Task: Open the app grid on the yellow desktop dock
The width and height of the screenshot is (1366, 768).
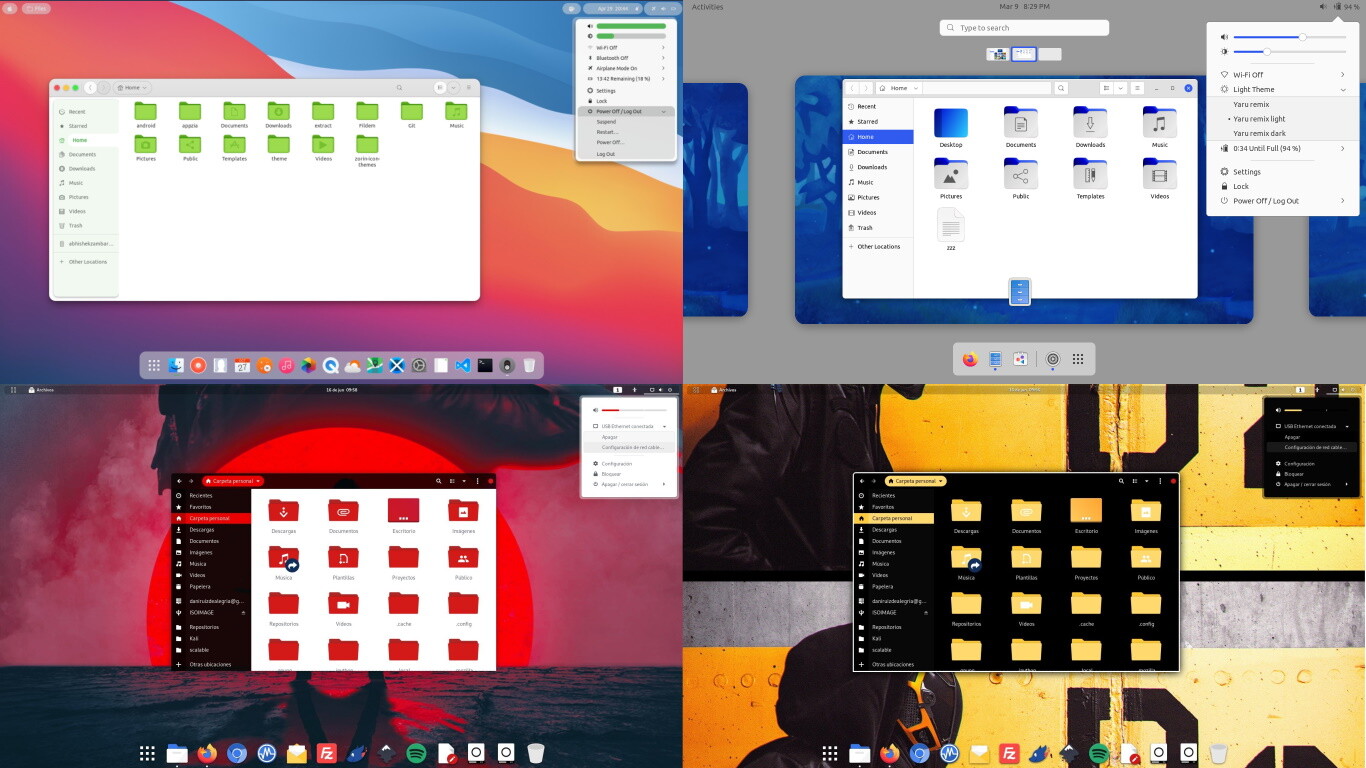Action: point(829,753)
